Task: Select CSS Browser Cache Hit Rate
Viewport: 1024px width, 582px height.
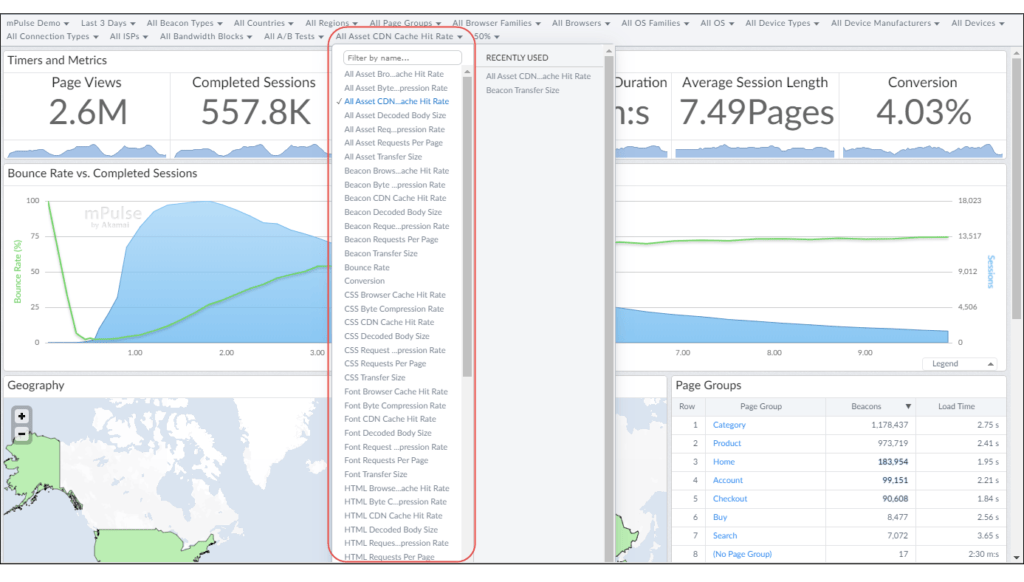Action: [x=394, y=295]
